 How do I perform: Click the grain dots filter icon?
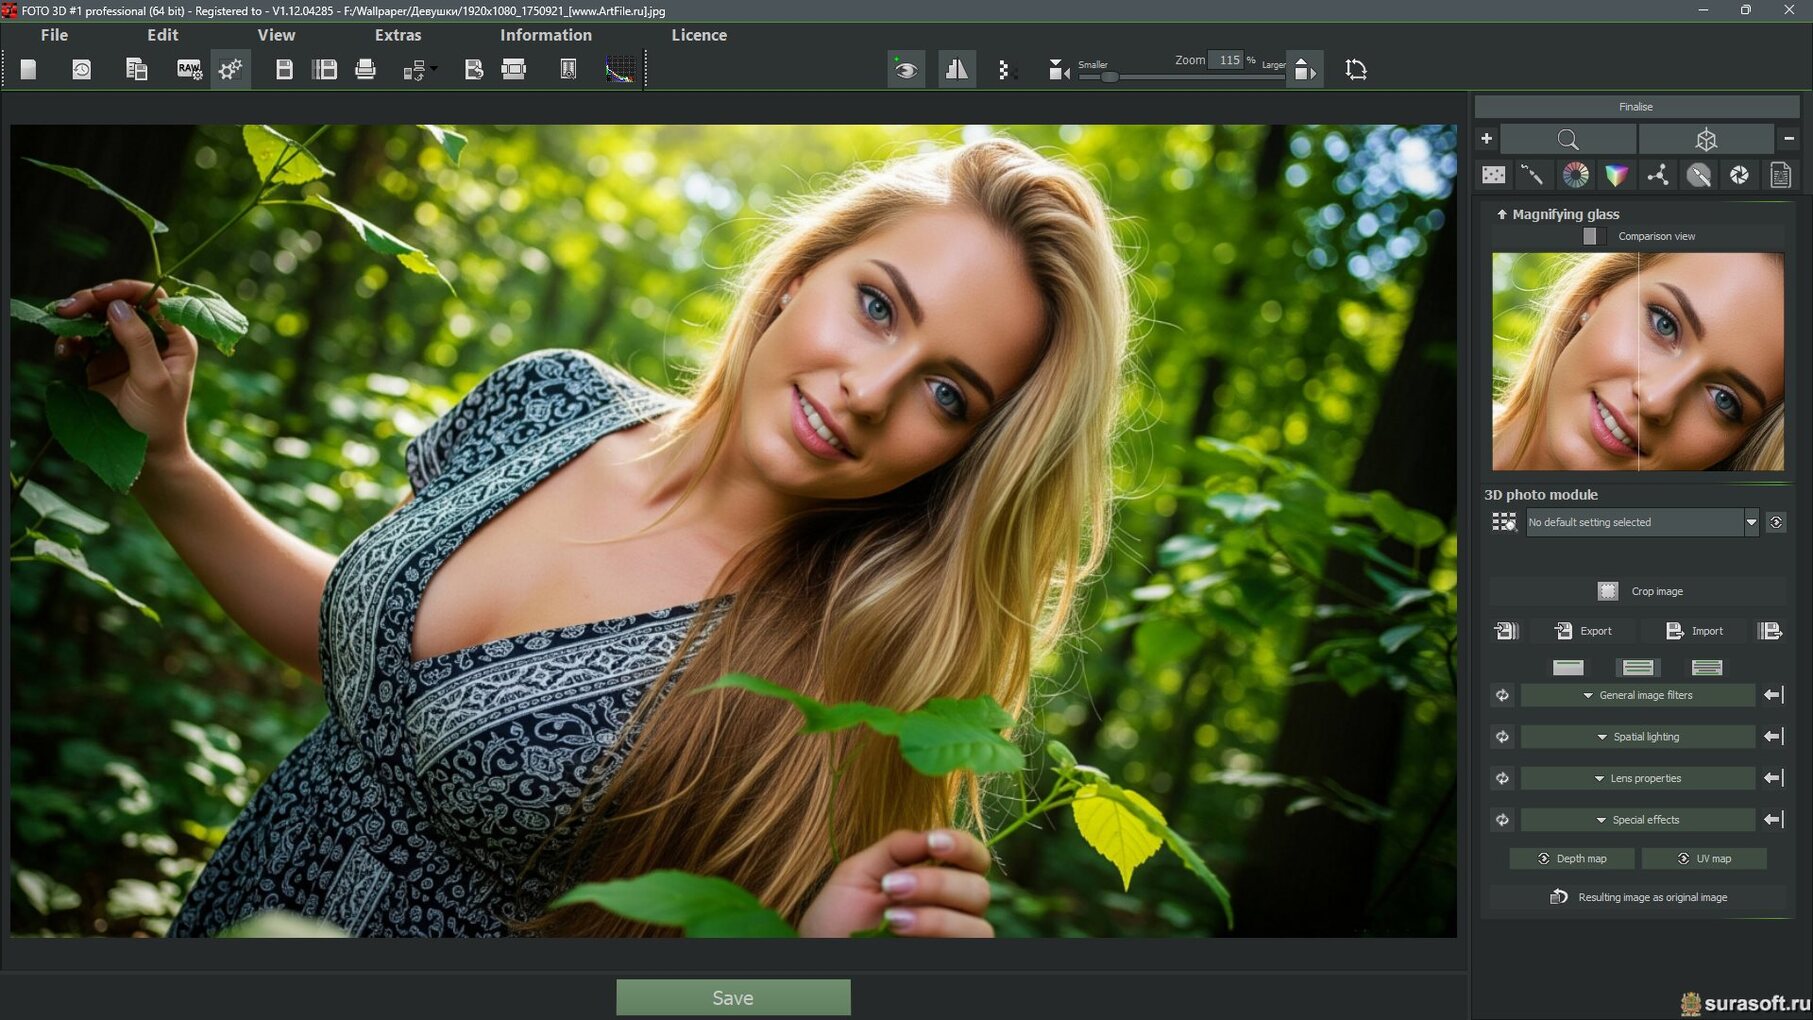point(1493,175)
